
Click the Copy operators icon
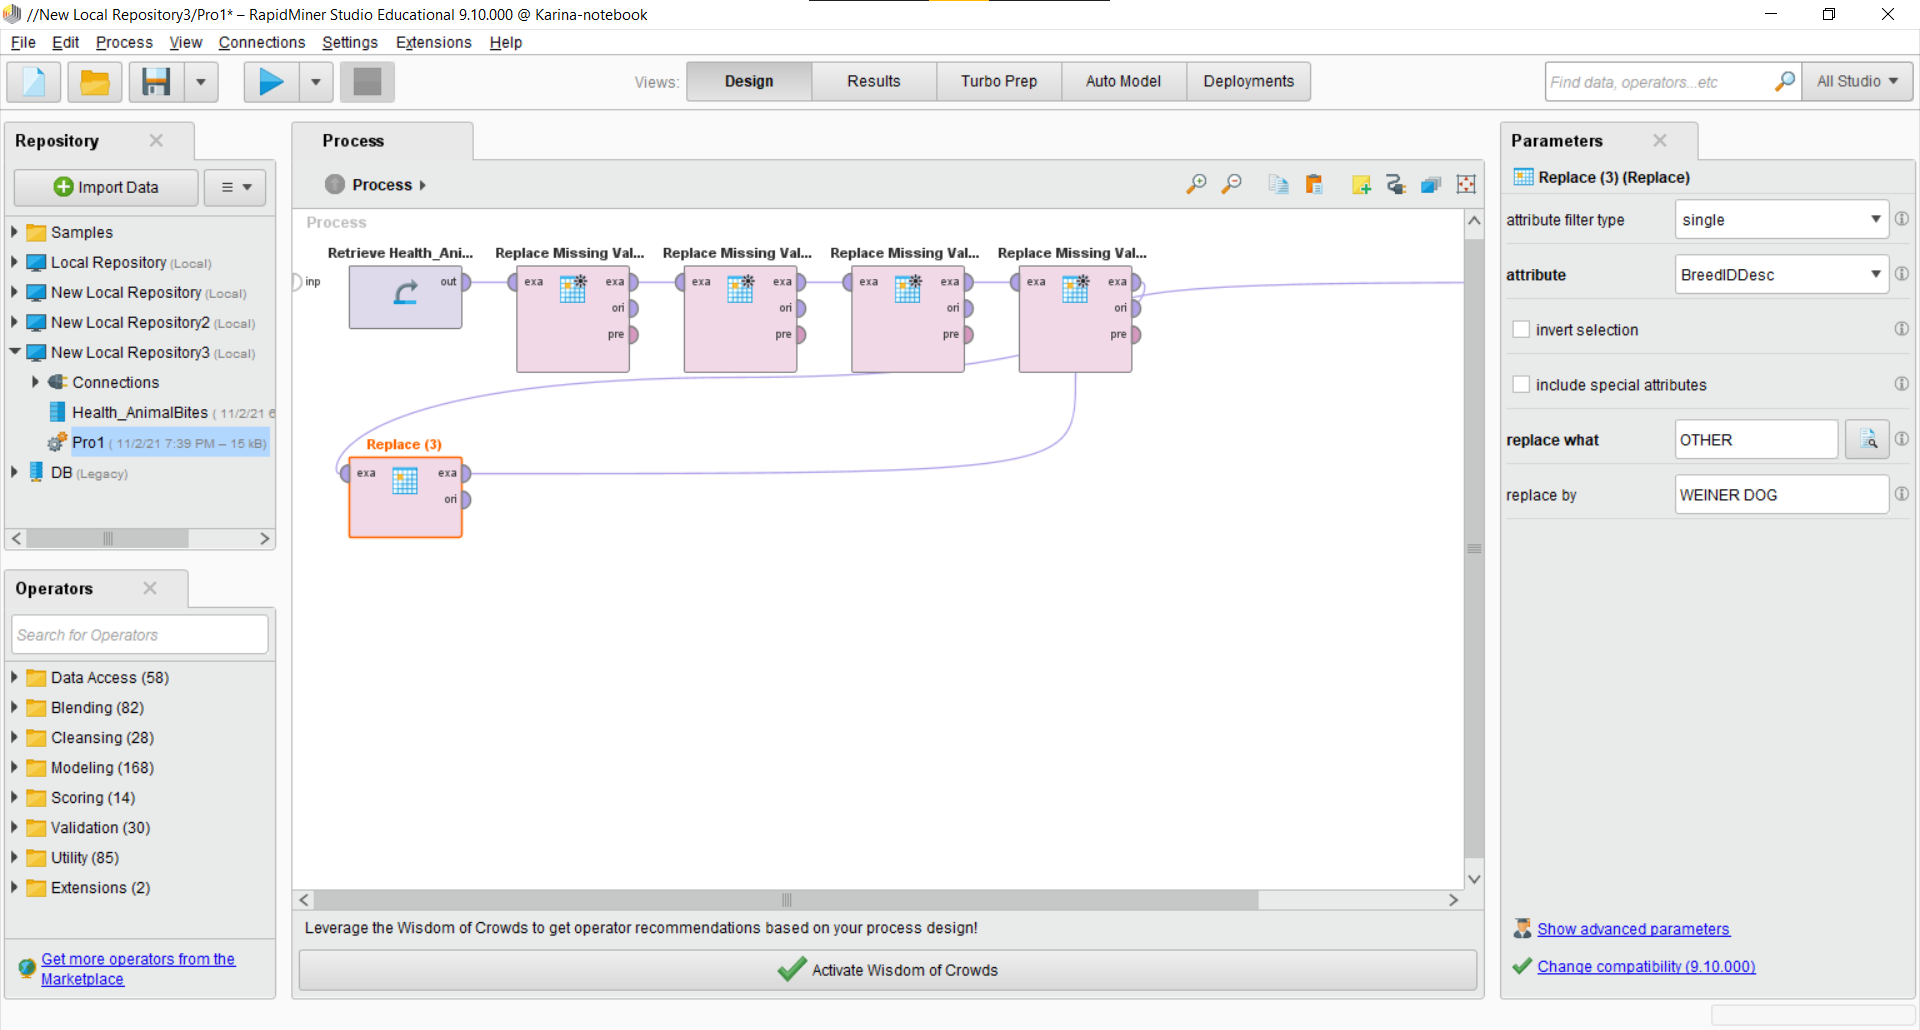(x=1278, y=184)
